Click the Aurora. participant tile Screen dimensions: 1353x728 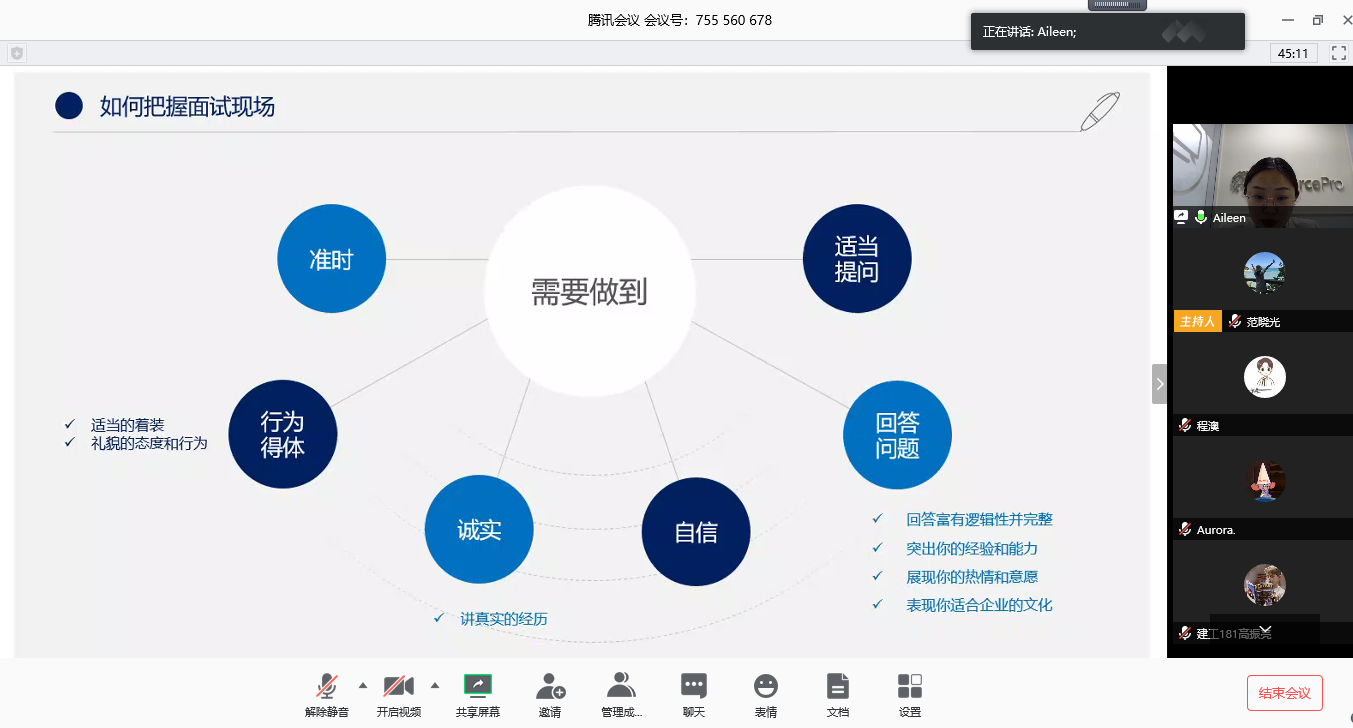tap(1264, 481)
